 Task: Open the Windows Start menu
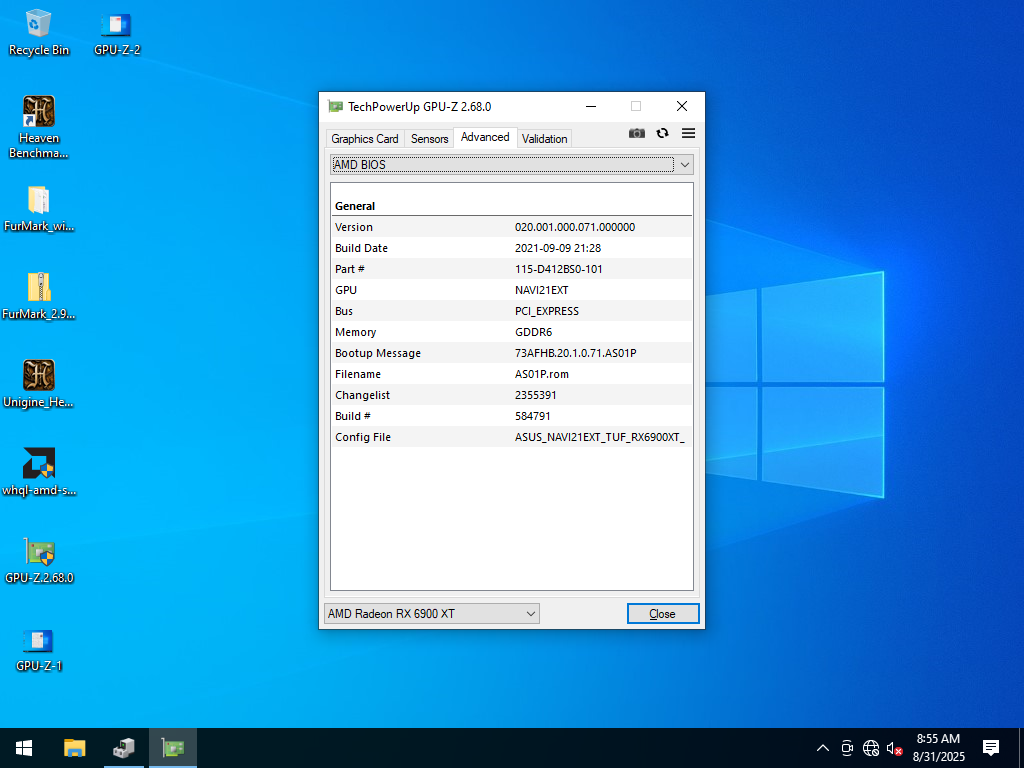[x=24, y=748]
